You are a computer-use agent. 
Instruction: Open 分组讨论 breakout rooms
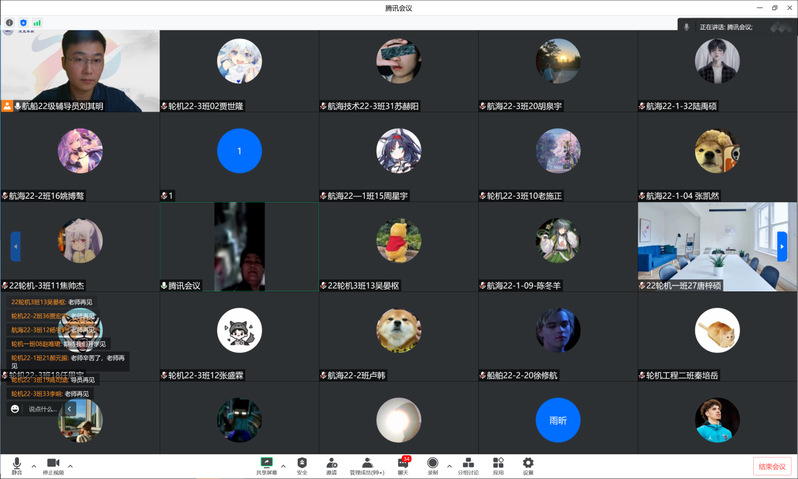468,465
